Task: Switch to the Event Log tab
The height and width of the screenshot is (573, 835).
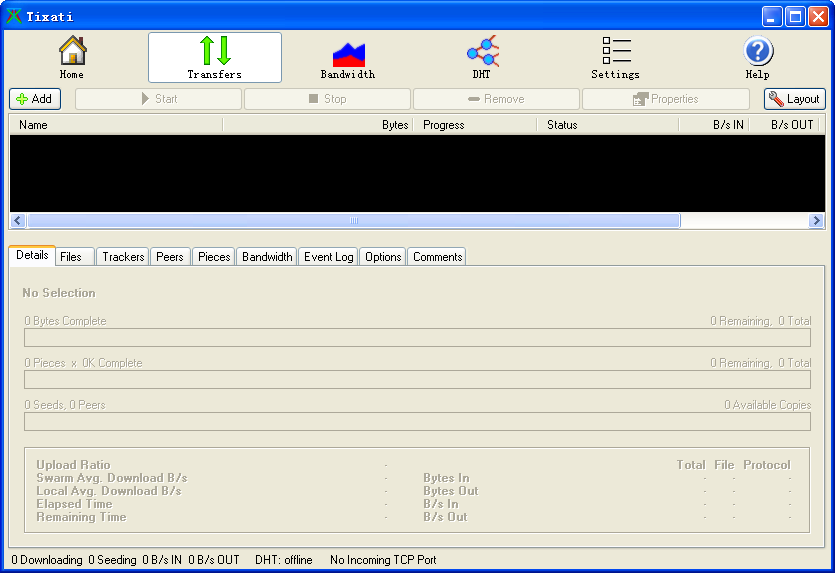Action: 329,257
